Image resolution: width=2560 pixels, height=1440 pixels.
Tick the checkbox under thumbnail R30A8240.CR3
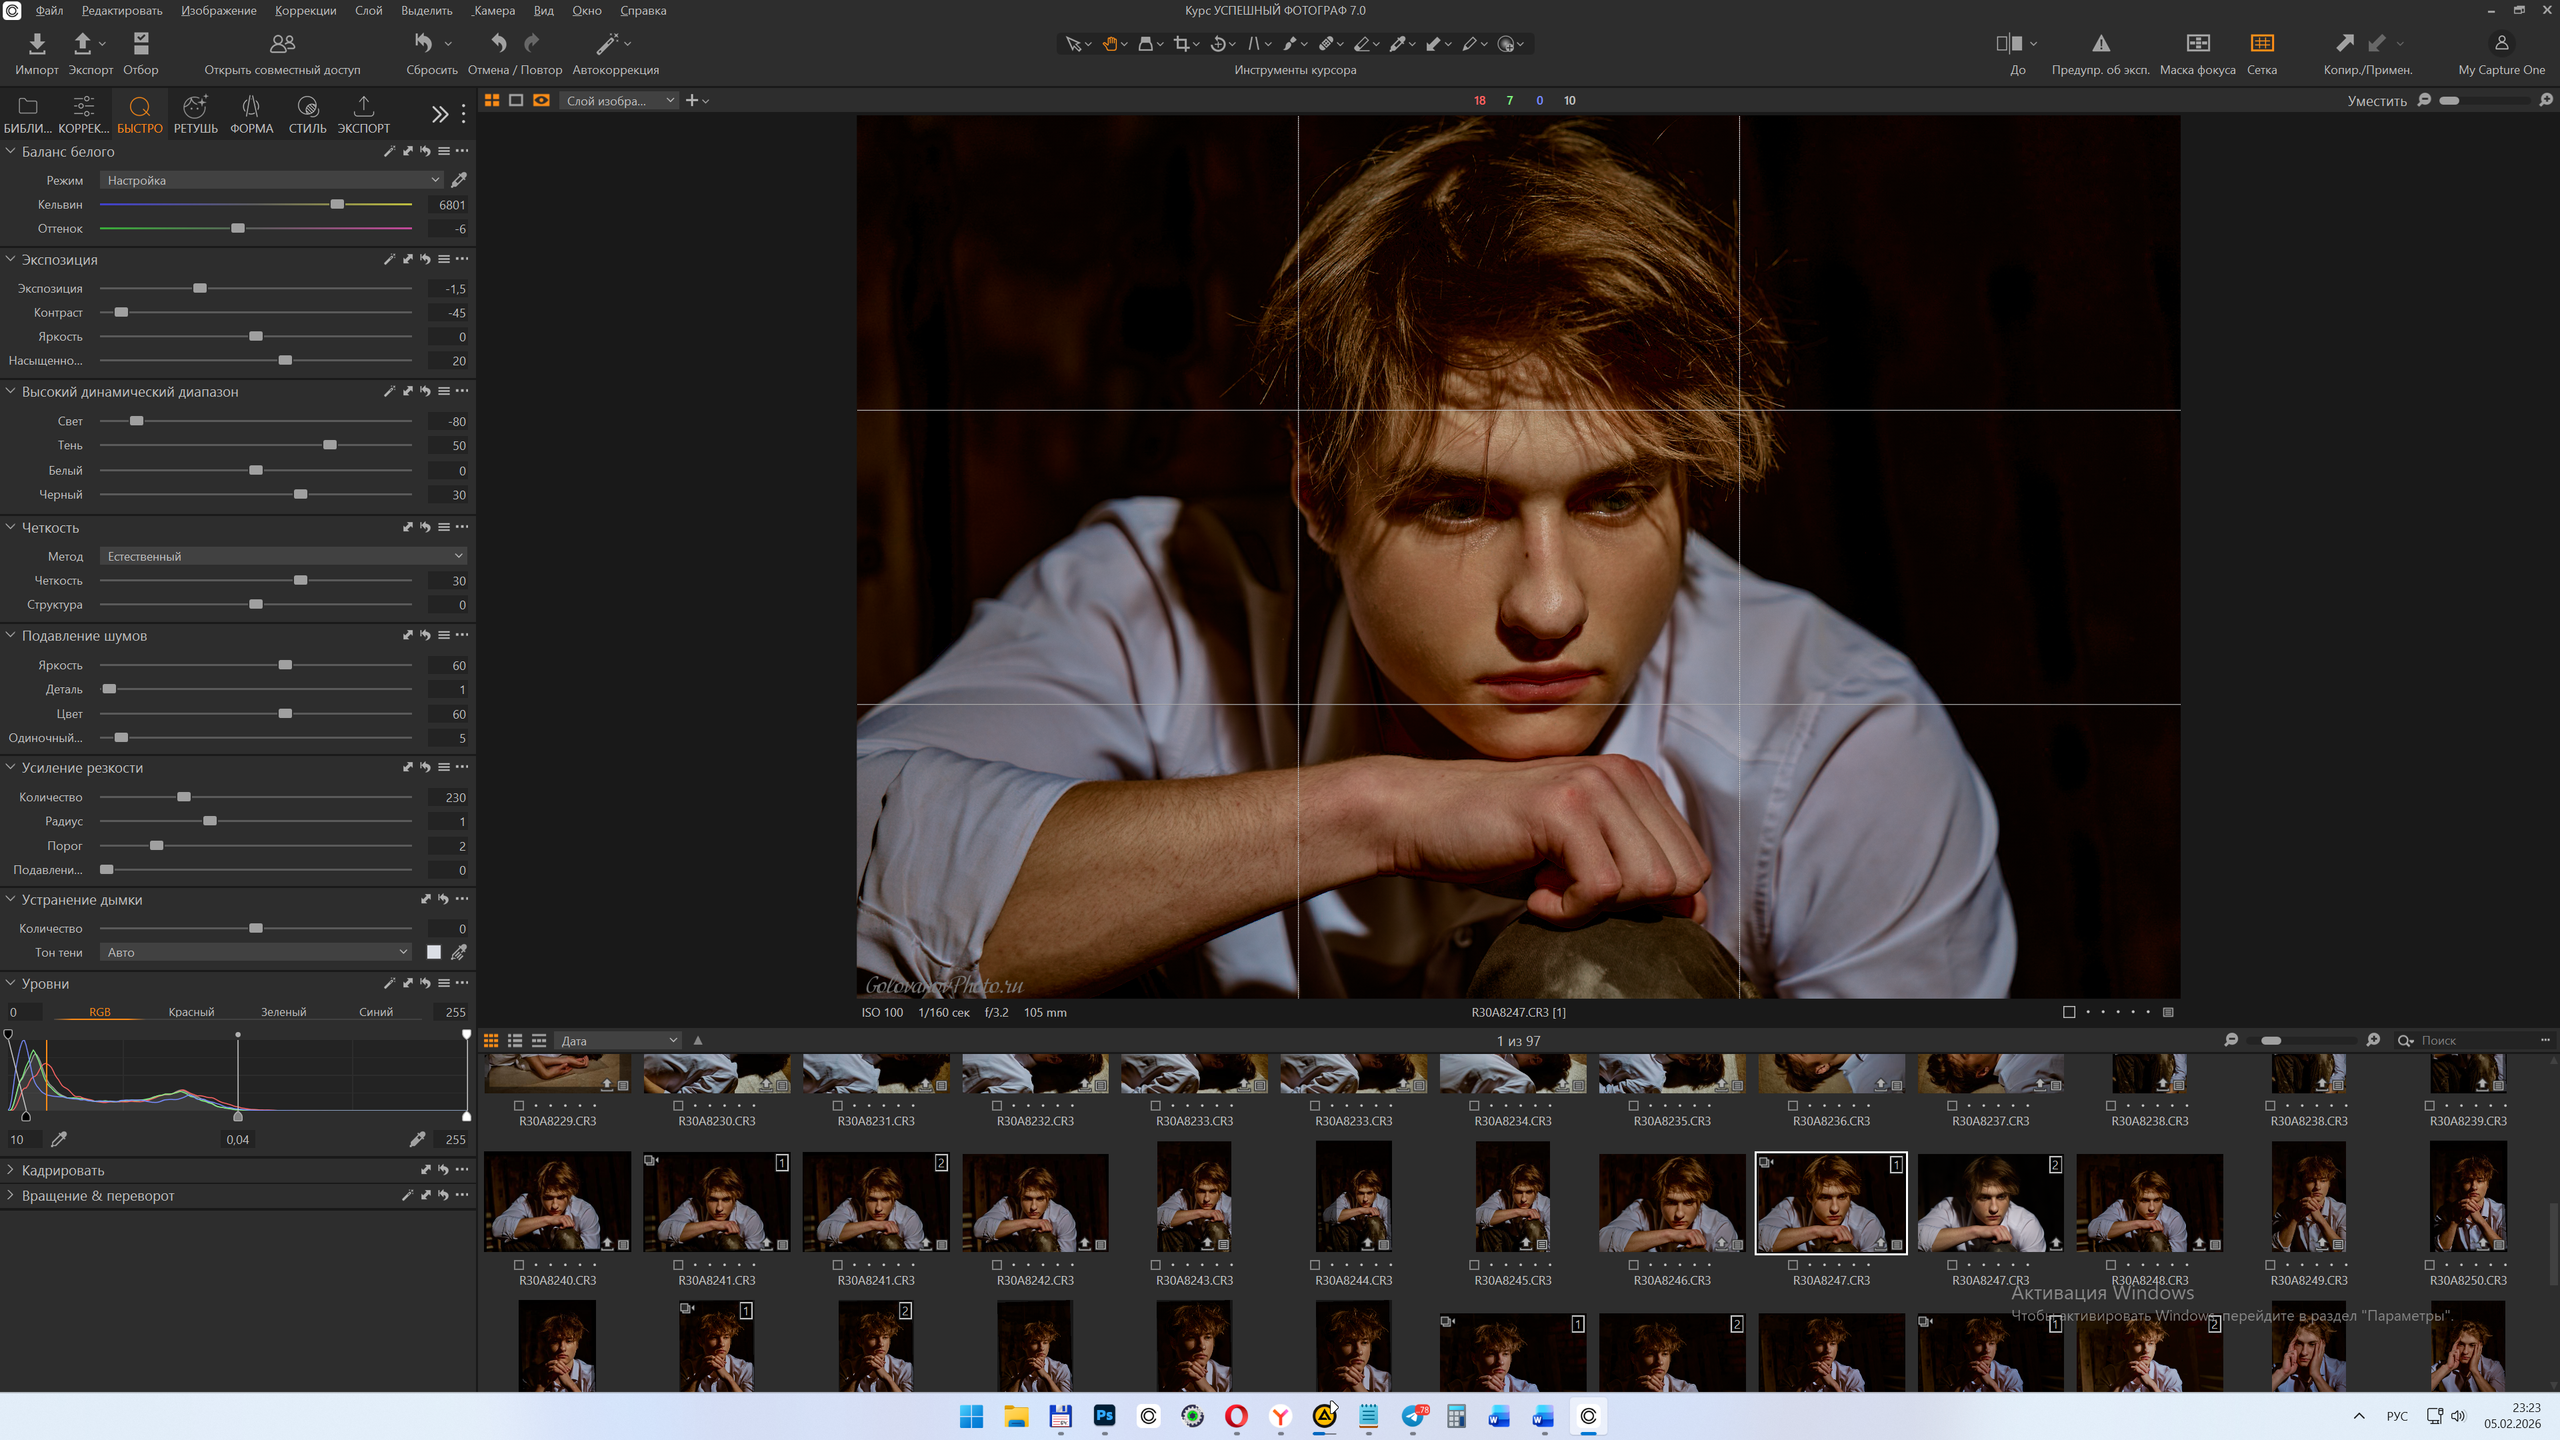519,1265
